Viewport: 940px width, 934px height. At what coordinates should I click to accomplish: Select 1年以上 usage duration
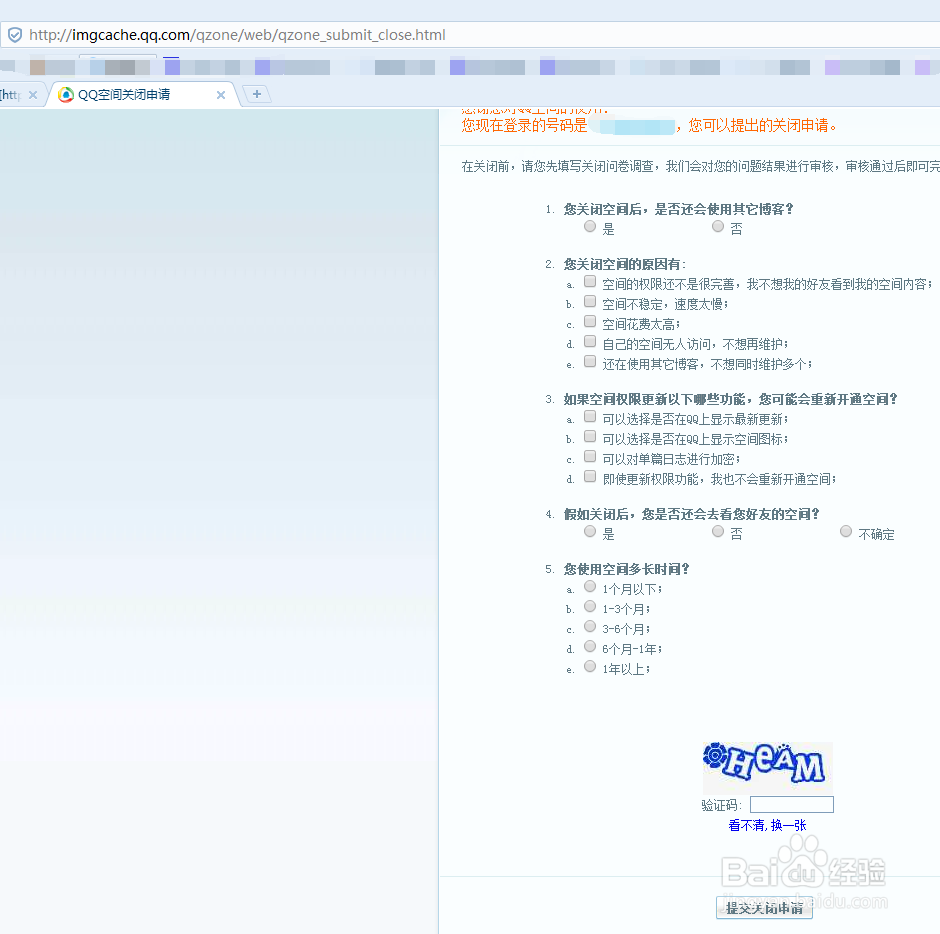coord(590,666)
